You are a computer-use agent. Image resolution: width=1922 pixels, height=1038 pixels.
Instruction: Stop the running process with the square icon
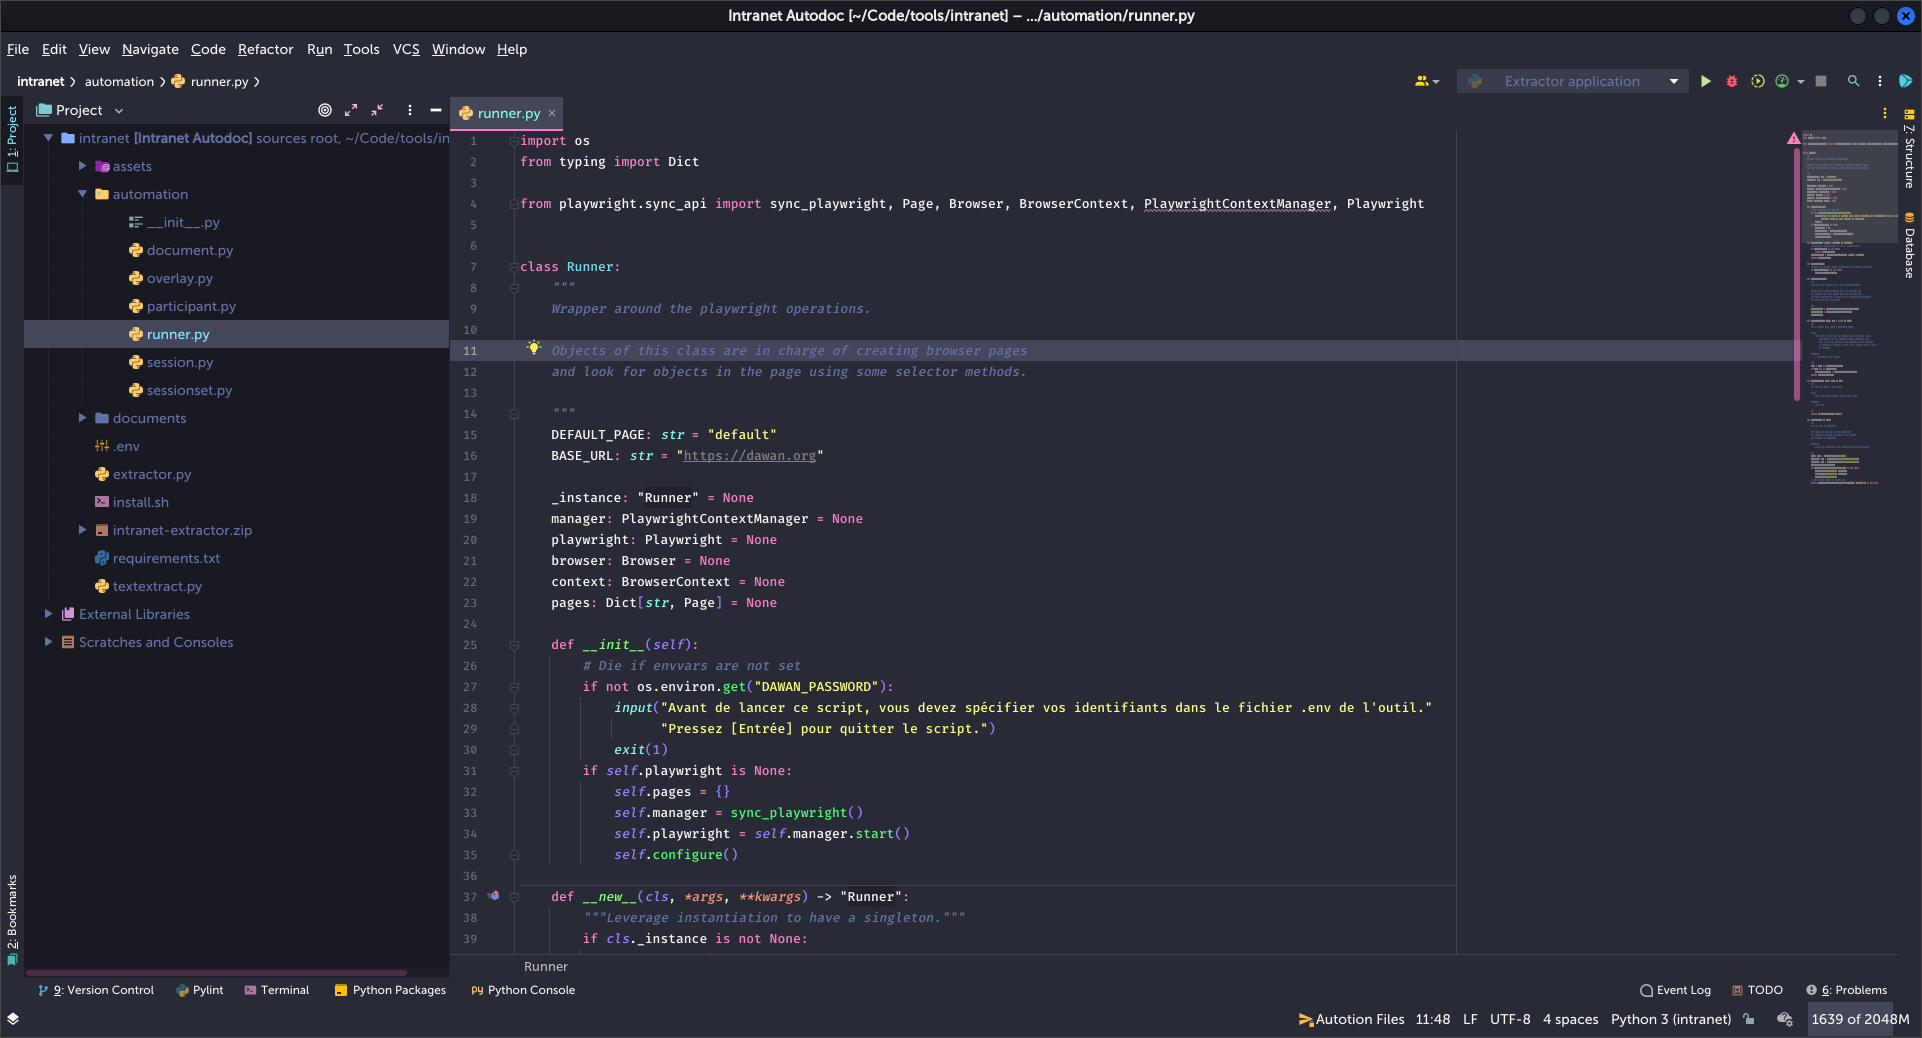(x=1821, y=81)
